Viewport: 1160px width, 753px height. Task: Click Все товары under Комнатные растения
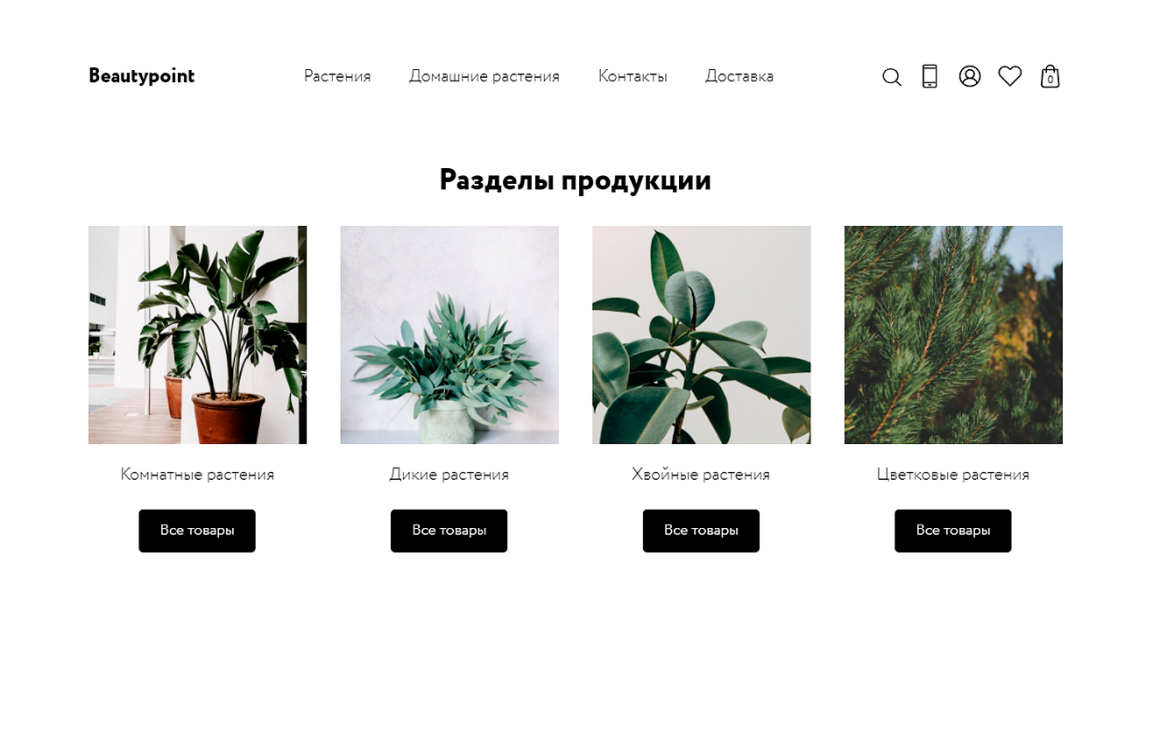pyautogui.click(x=197, y=530)
